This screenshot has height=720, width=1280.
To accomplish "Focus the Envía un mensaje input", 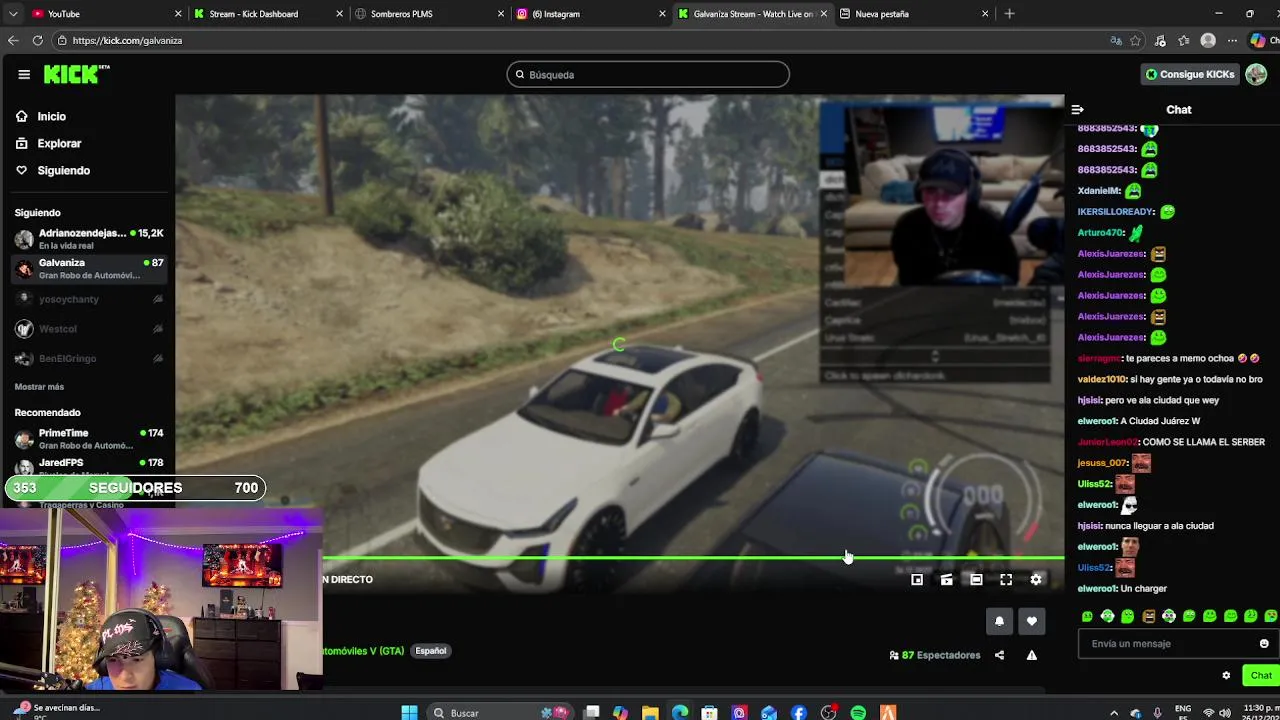I will (1166, 644).
